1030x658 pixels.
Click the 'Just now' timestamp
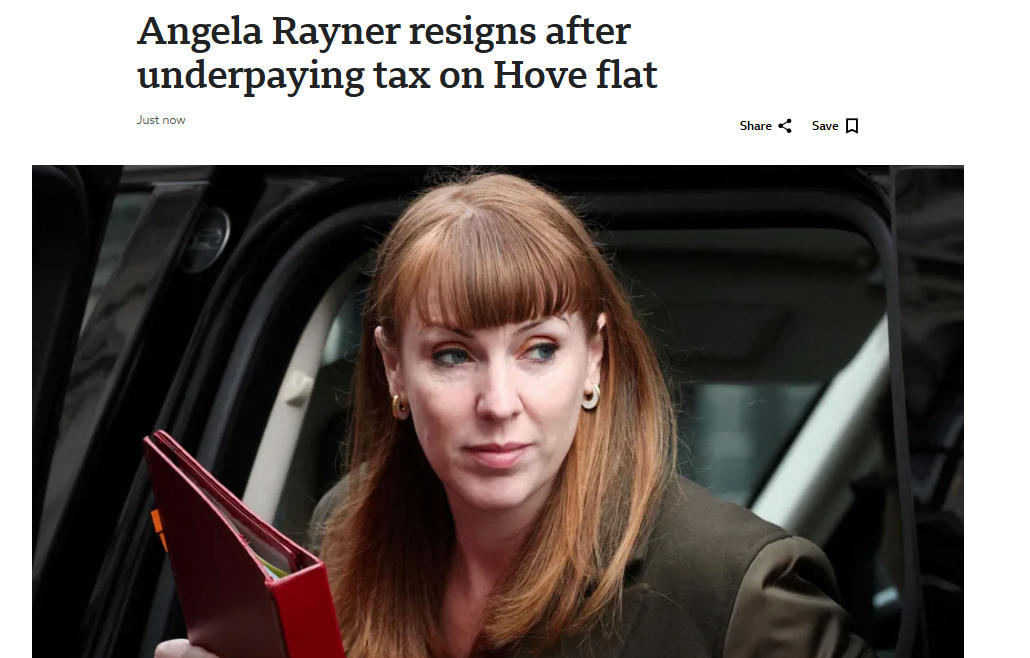click(x=161, y=120)
